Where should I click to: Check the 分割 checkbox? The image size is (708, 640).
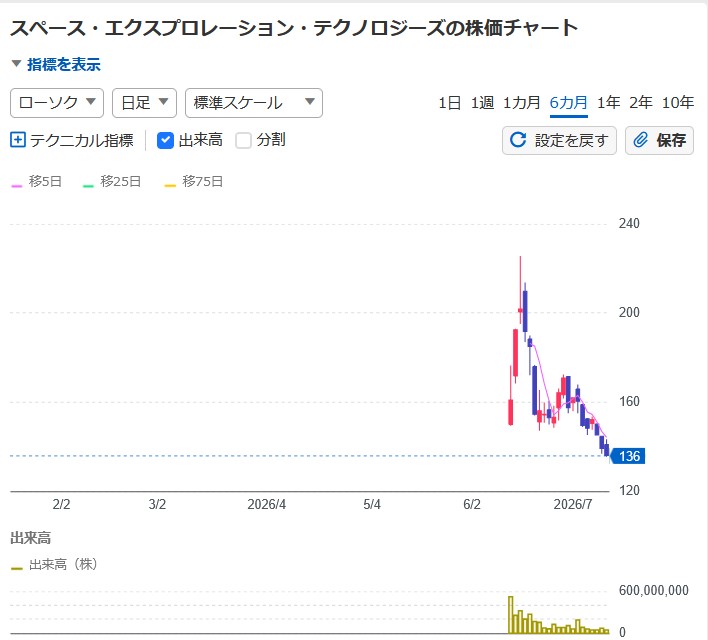243,140
